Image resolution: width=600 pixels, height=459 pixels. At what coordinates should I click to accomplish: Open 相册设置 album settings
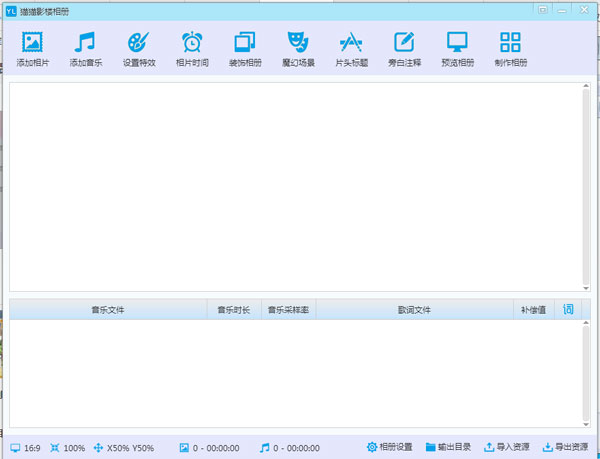pos(390,447)
